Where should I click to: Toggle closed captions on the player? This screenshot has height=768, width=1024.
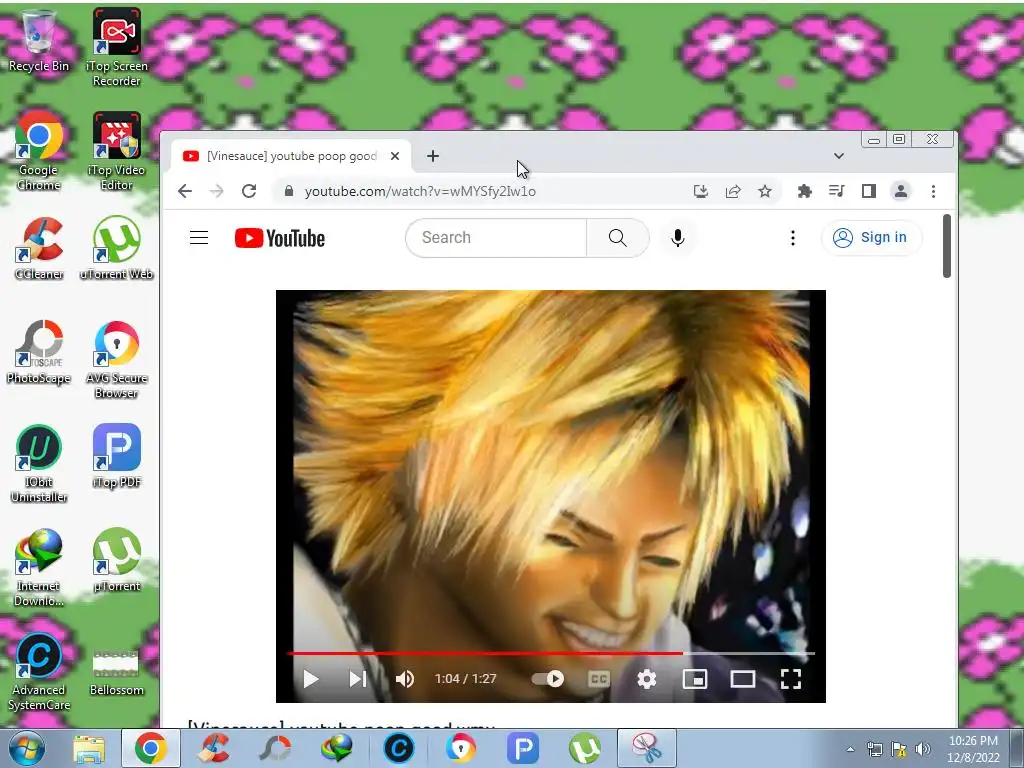[x=598, y=679]
